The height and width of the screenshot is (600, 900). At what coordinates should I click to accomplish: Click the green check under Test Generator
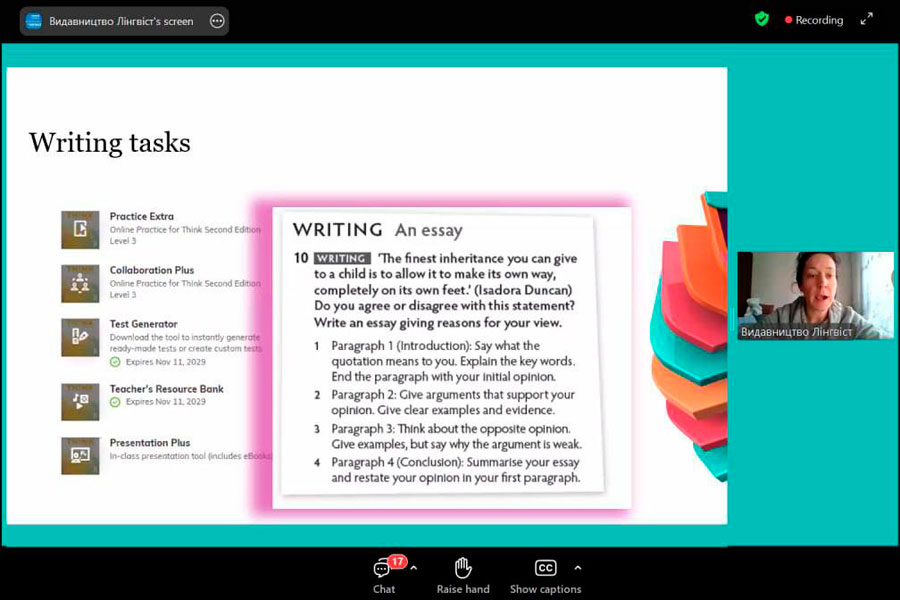tap(115, 362)
